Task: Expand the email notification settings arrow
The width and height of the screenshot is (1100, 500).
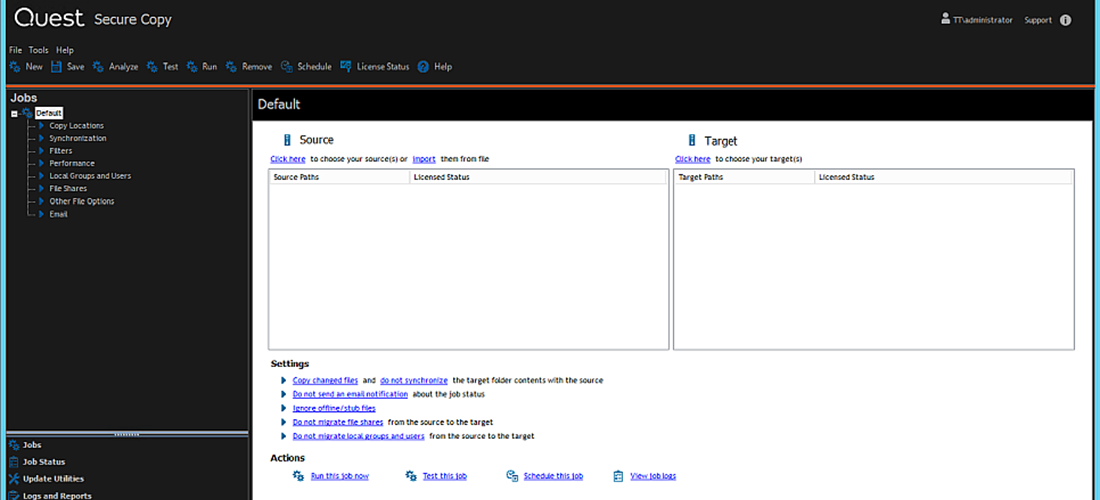Action: click(x=283, y=394)
